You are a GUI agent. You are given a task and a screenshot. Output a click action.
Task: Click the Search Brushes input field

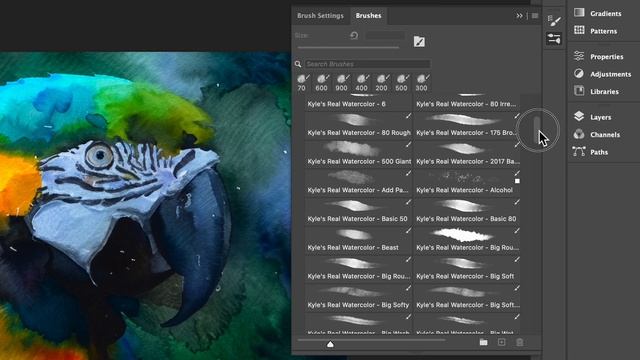click(367, 64)
